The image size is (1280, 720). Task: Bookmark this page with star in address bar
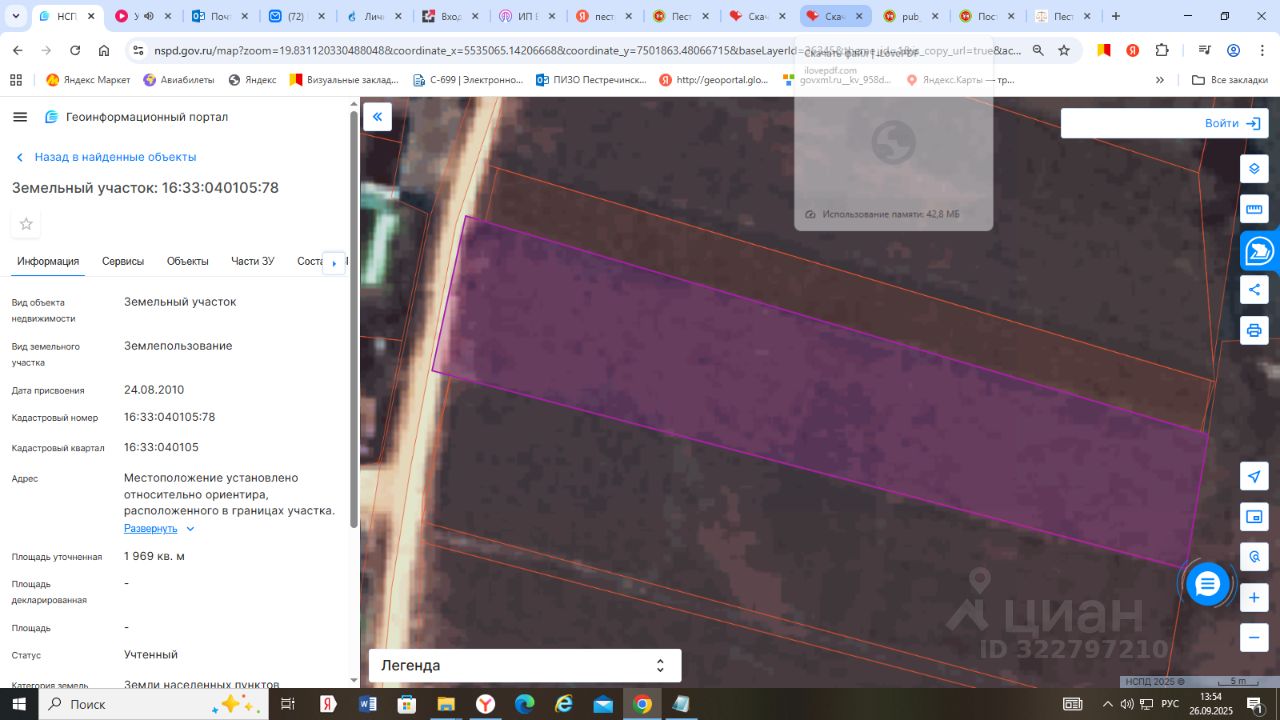point(1064,51)
